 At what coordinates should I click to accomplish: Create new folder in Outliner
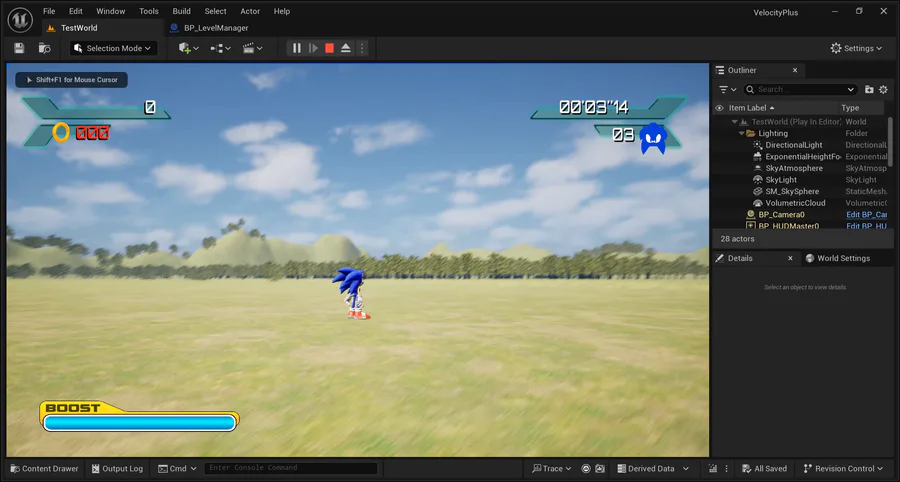point(869,90)
